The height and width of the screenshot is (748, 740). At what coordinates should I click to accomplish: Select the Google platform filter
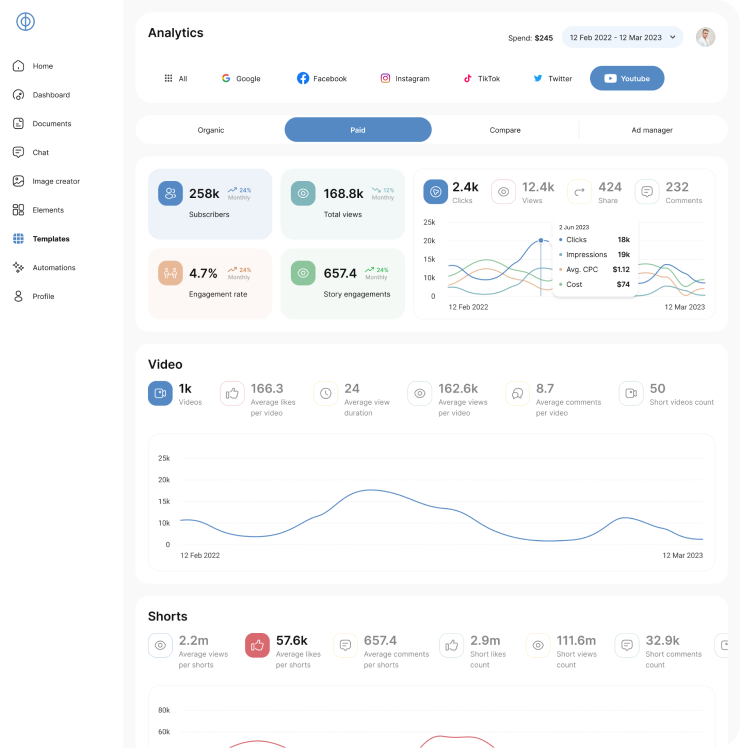pos(241,78)
